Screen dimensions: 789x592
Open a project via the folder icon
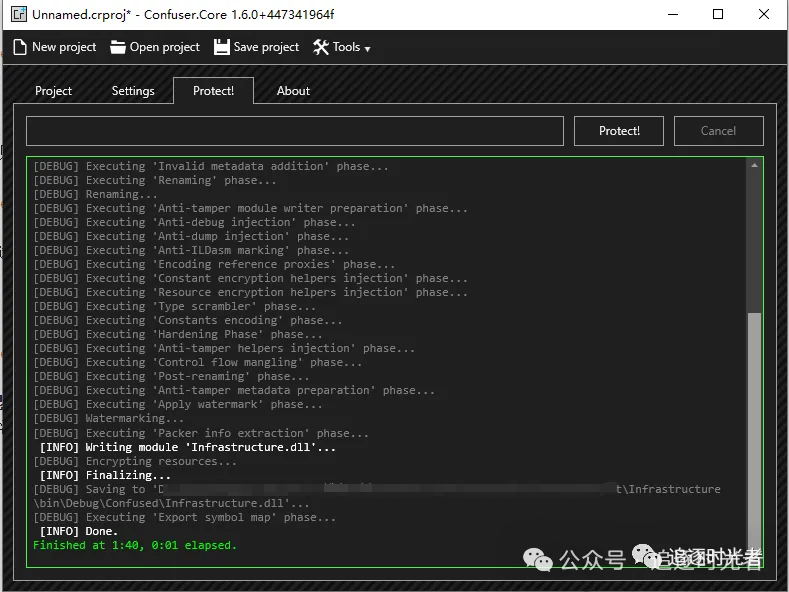(x=118, y=47)
